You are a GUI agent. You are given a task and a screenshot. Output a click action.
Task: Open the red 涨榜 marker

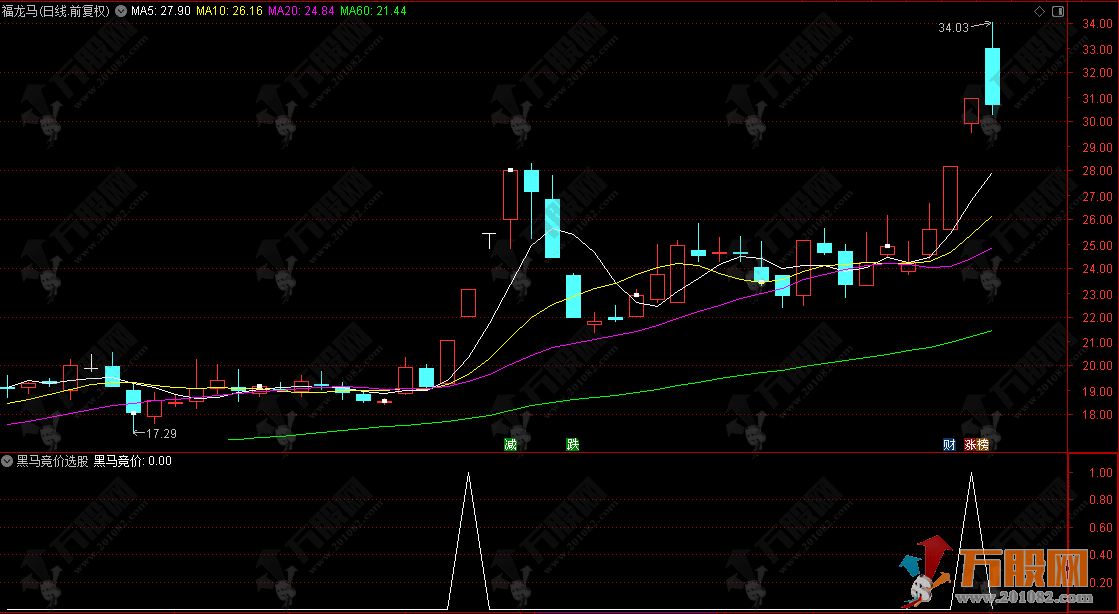click(x=977, y=445)
